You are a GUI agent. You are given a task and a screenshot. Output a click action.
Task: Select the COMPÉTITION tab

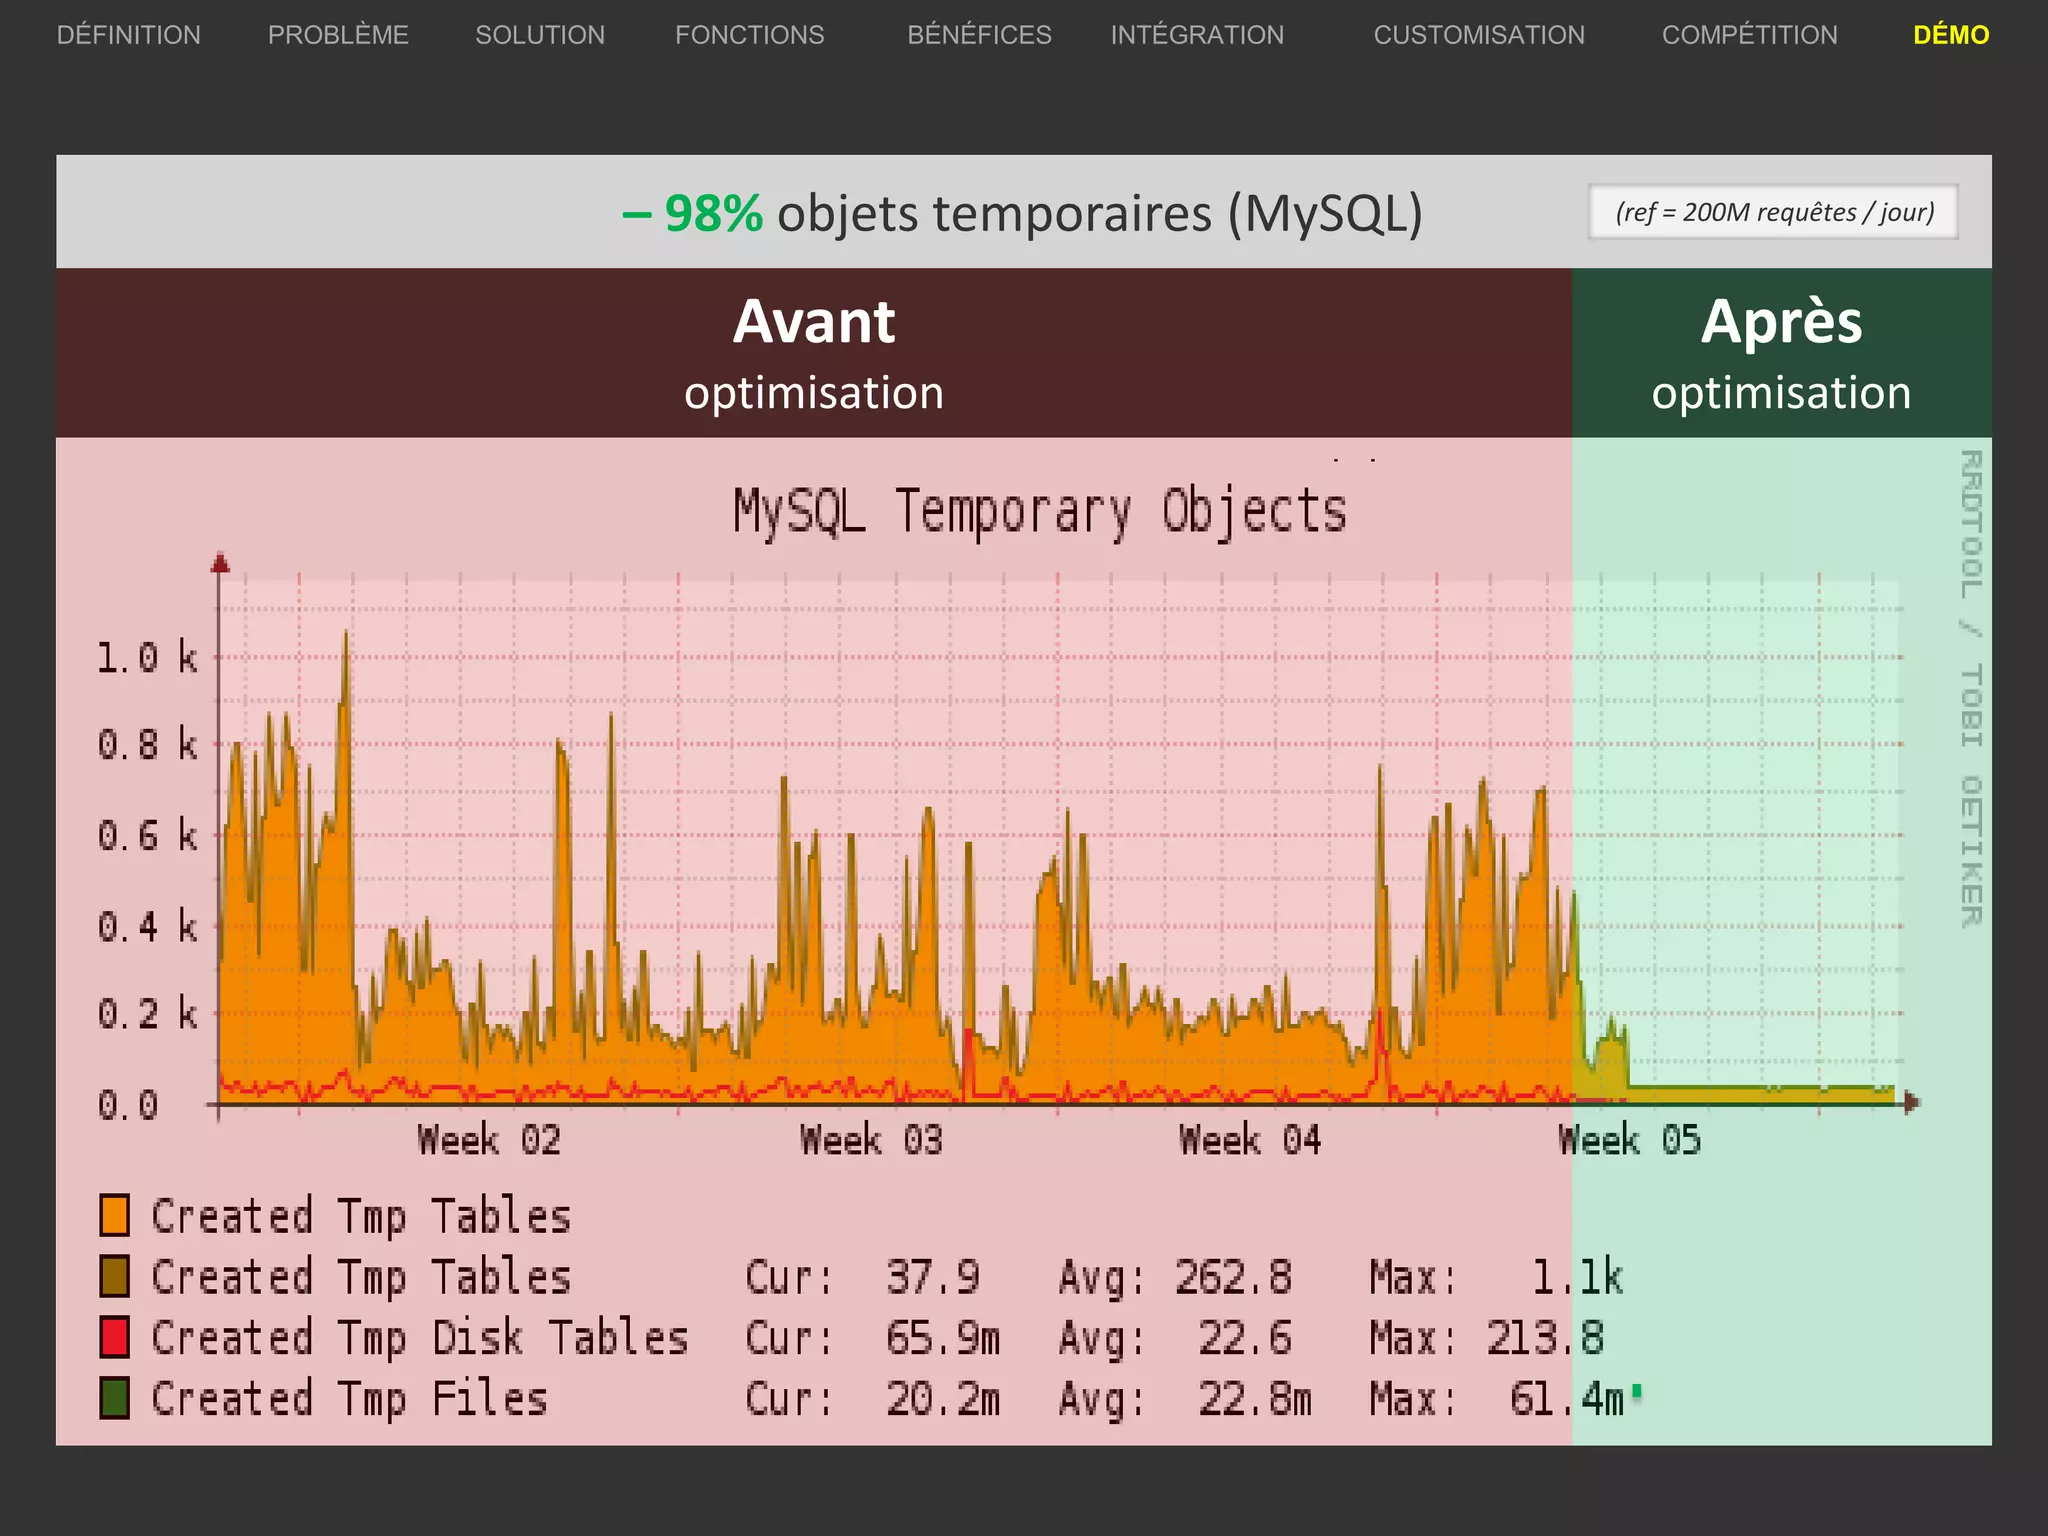[1749, 35]
